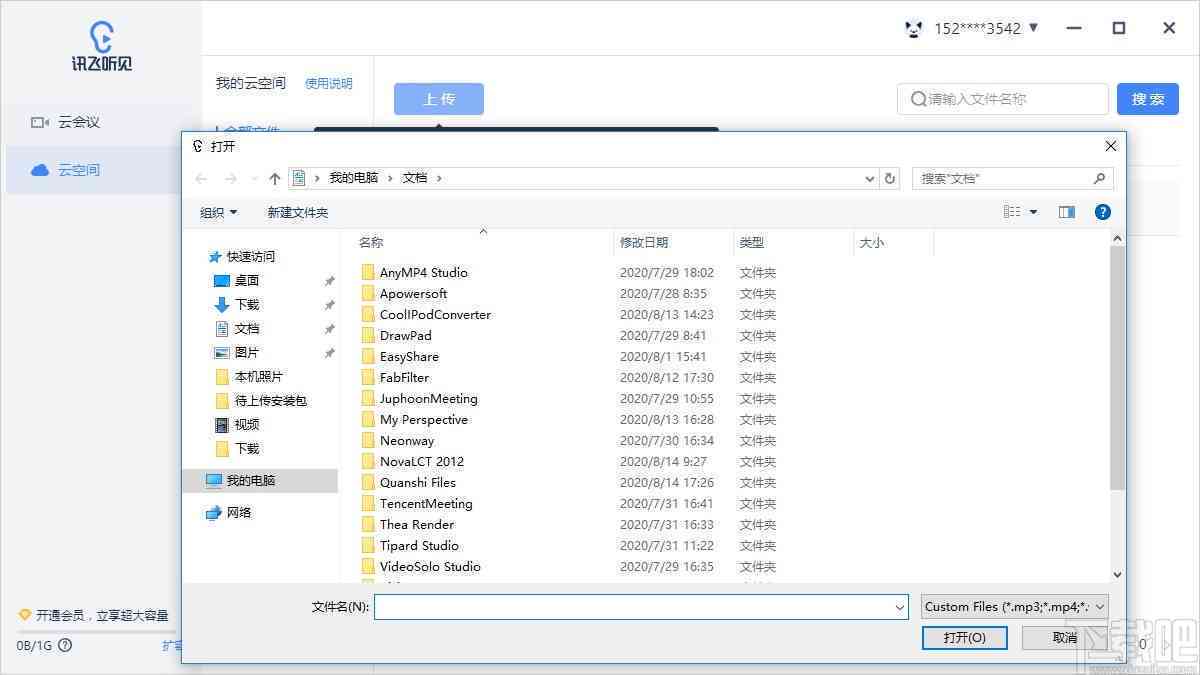The width and height of the screenshot is (1200, 675).
Task: Open recent locations dropdown arrow
Action: click(x=253, y=179)
